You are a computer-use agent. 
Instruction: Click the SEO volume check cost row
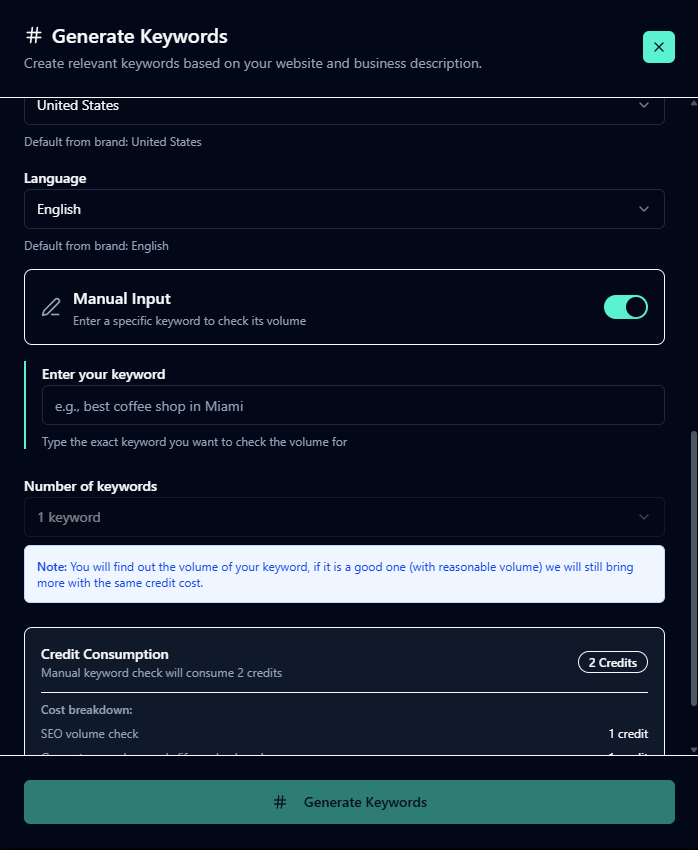tap(344, 733)
